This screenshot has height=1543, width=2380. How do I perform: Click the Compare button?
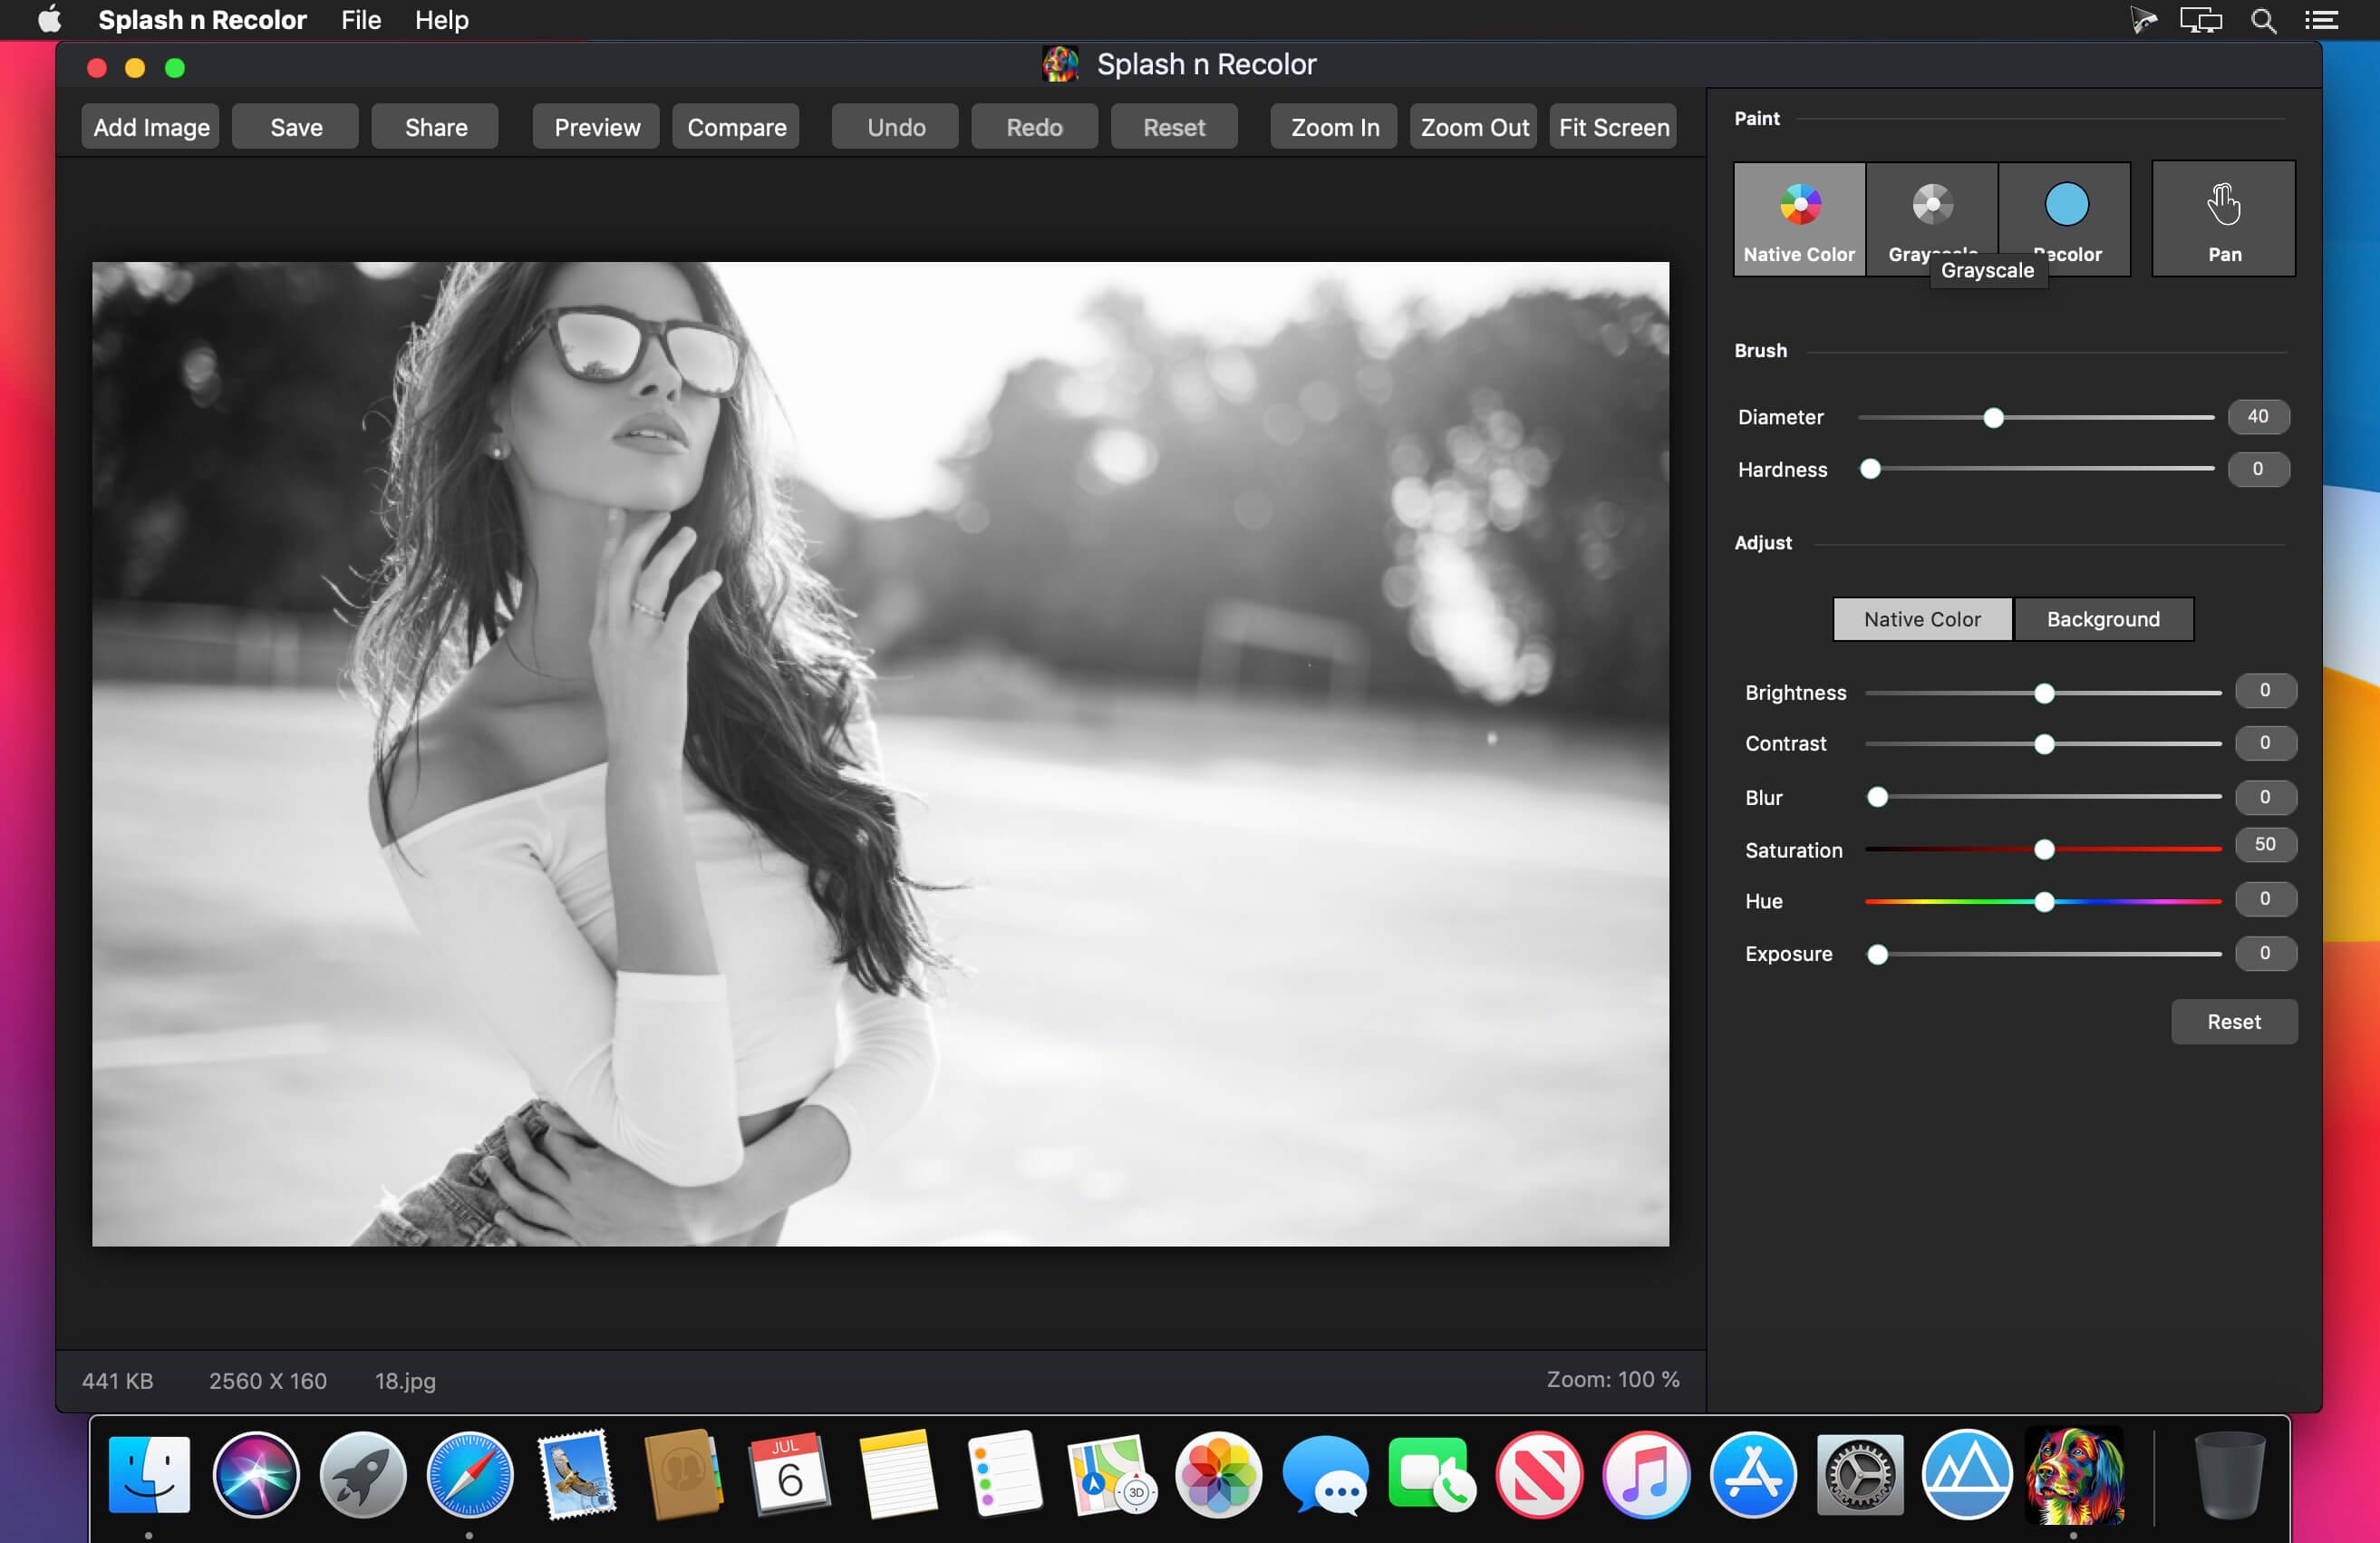coord(736,127)
